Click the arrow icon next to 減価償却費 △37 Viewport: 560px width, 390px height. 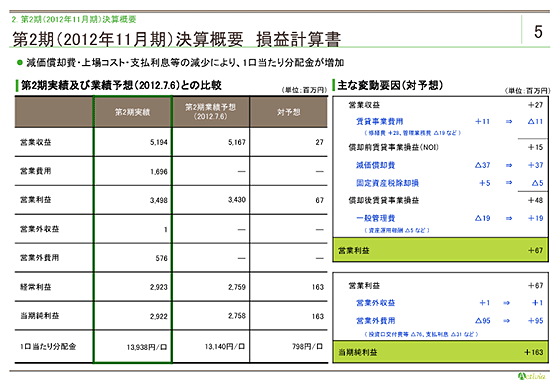point(509,165)
